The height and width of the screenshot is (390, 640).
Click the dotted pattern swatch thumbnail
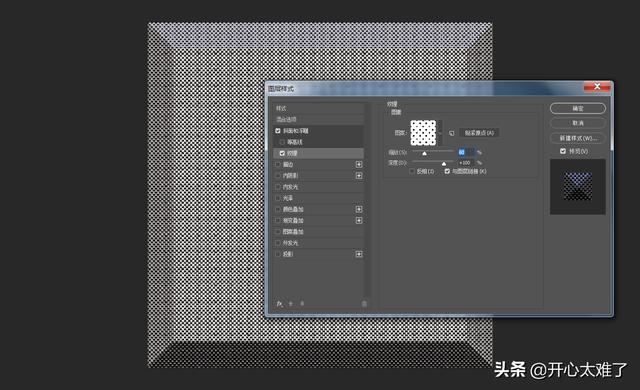pyautogui.click(x=423, y=133)
